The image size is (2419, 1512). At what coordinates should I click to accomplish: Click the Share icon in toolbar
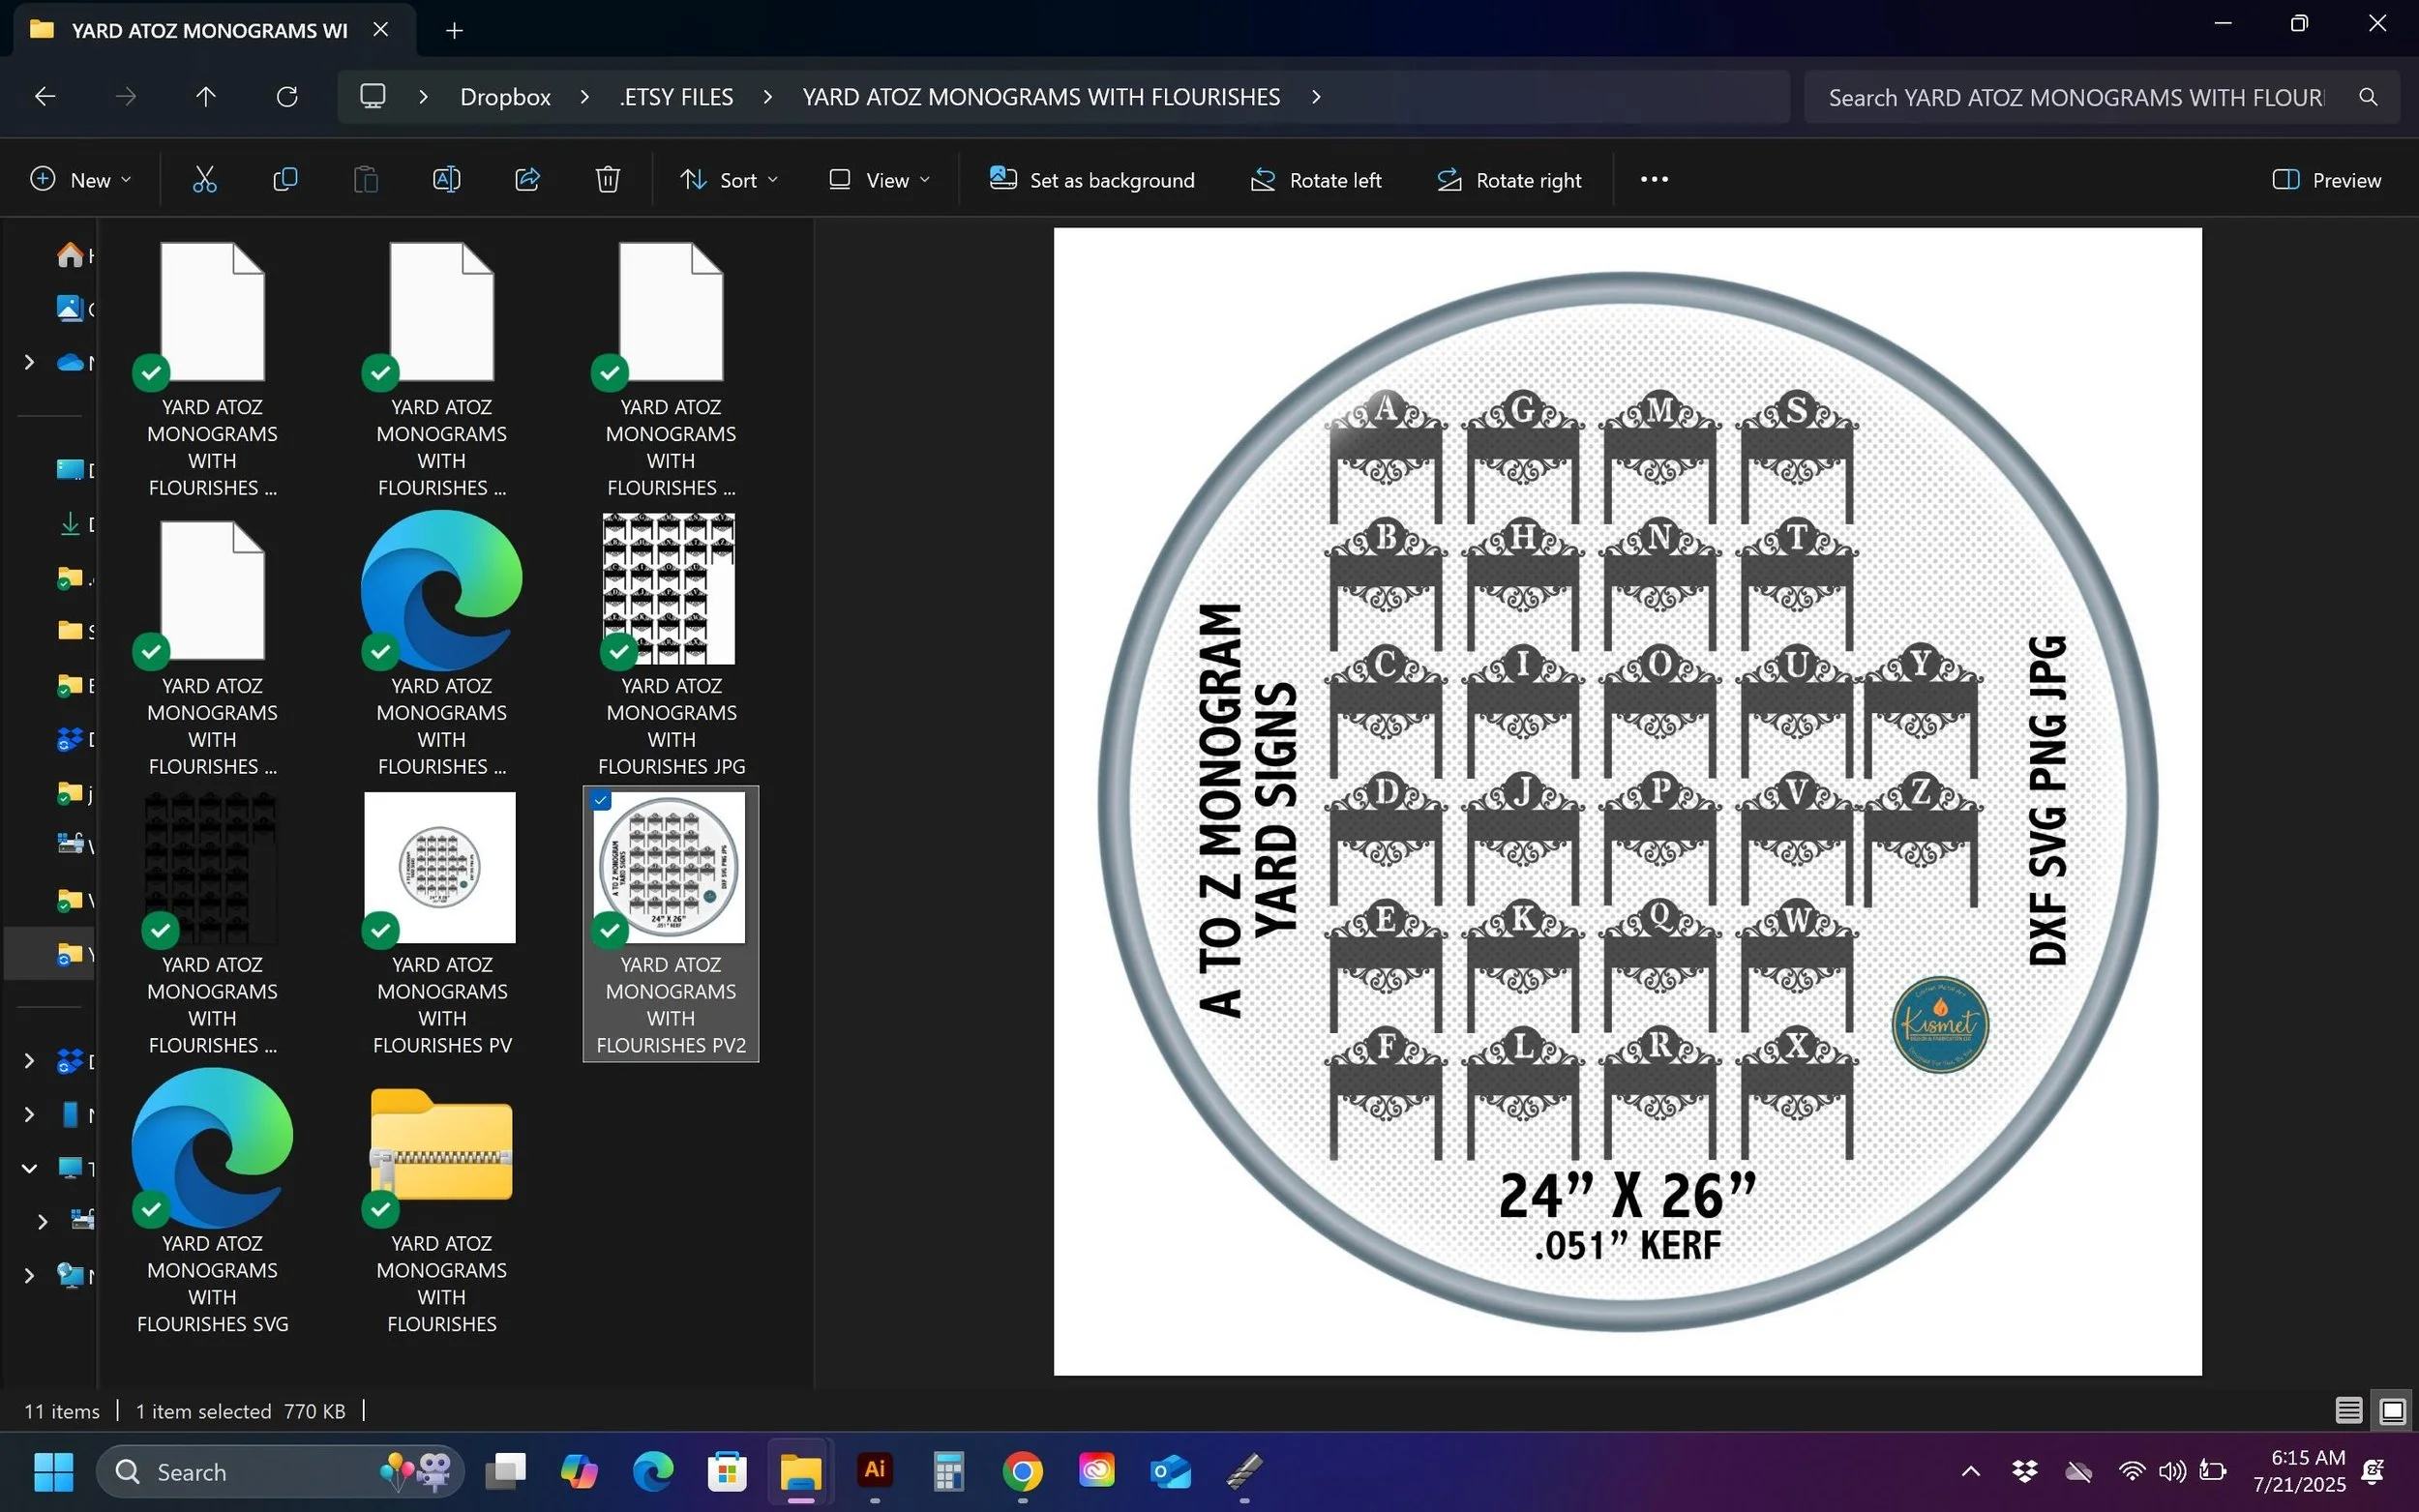tap(527, 180)
